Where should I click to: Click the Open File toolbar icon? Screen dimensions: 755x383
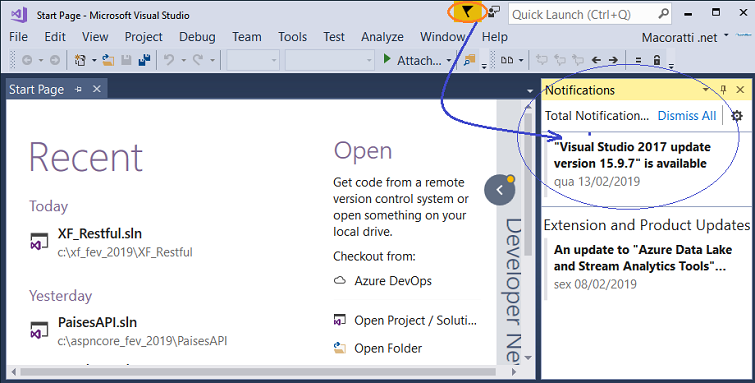pos(108,60)
